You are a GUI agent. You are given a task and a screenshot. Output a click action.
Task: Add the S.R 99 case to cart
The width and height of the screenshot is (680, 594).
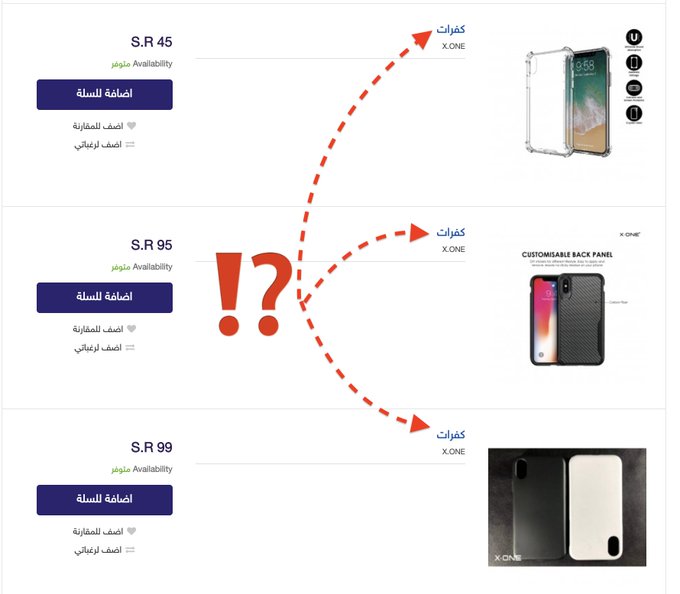(x=105, y=500)
